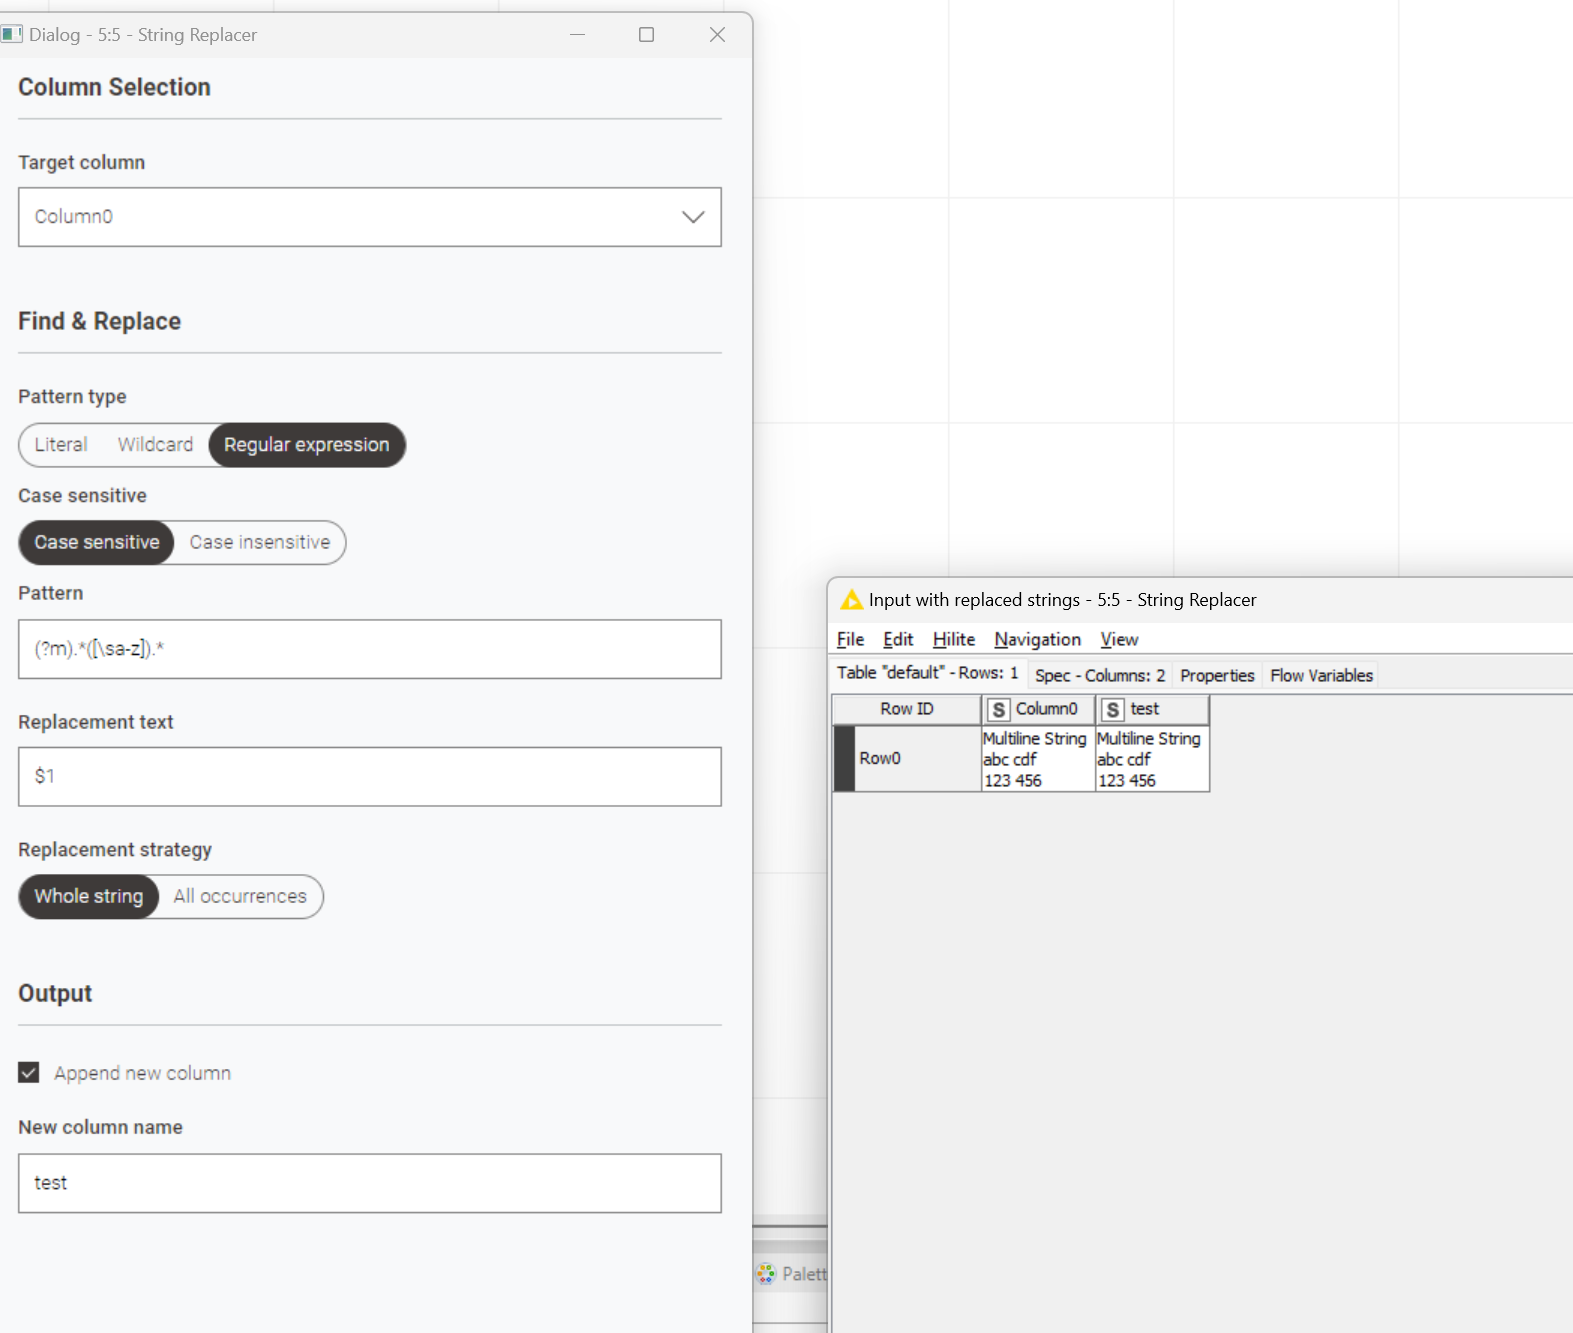
Task: Open the Hilite menu
Action: pos(953,640)
